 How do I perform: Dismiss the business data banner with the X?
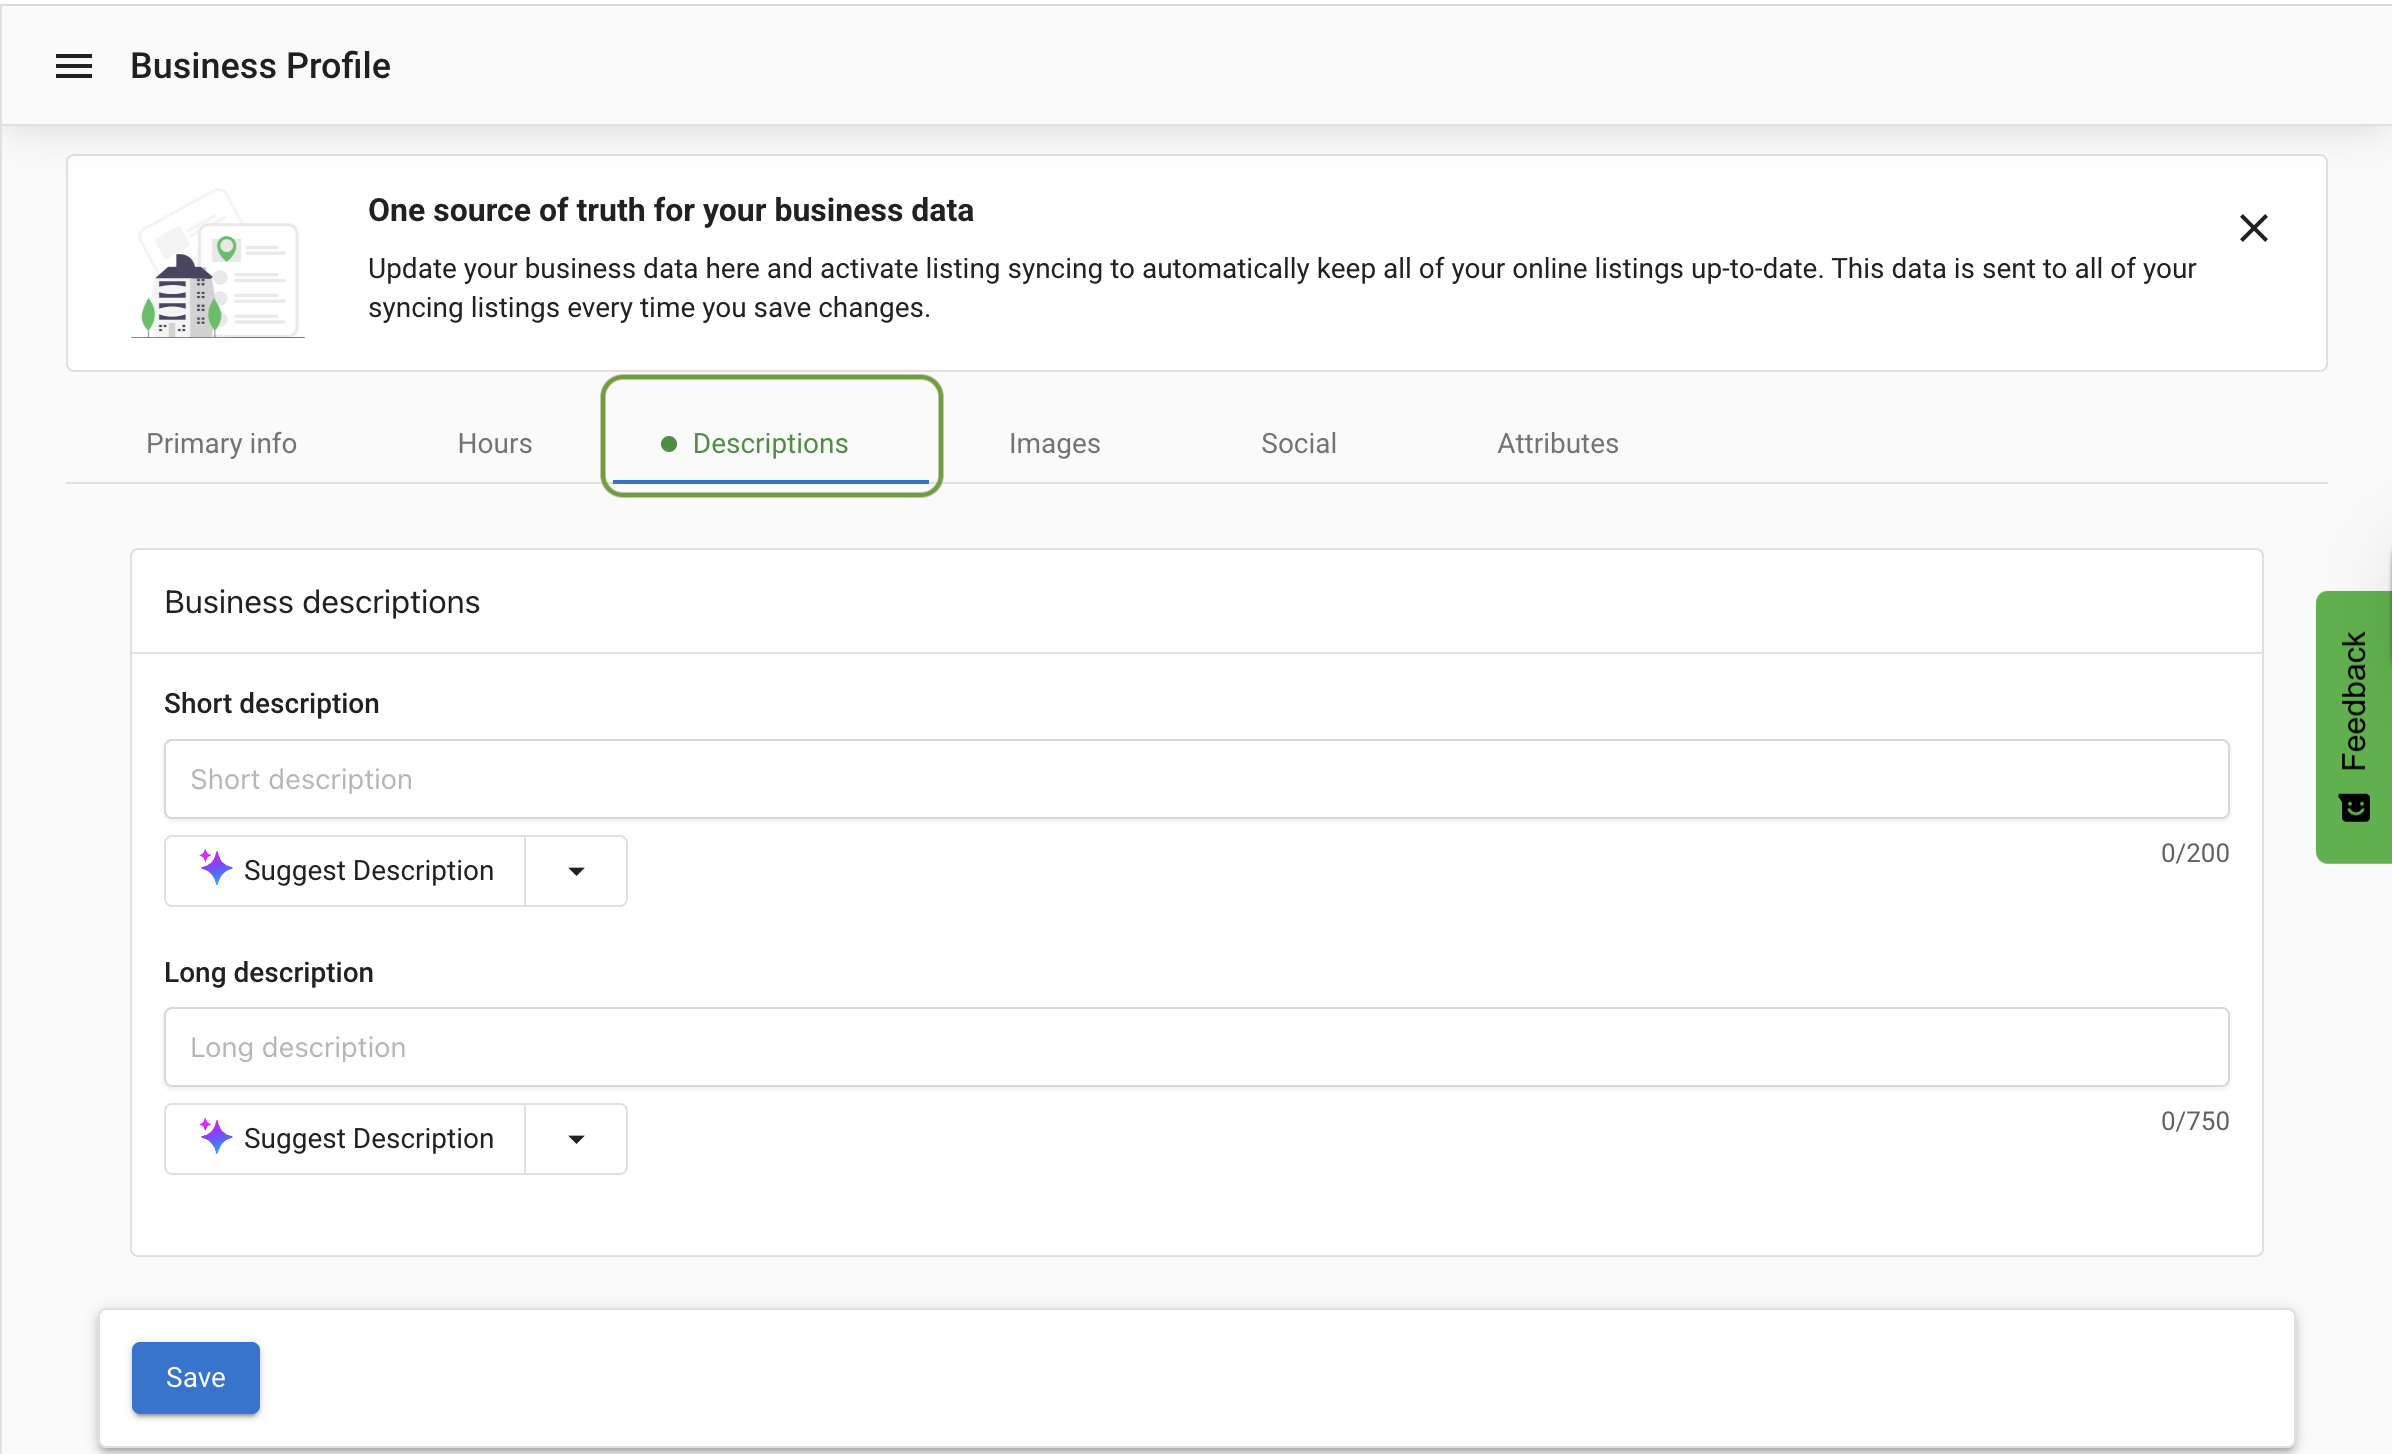(x=2254, y=228)
